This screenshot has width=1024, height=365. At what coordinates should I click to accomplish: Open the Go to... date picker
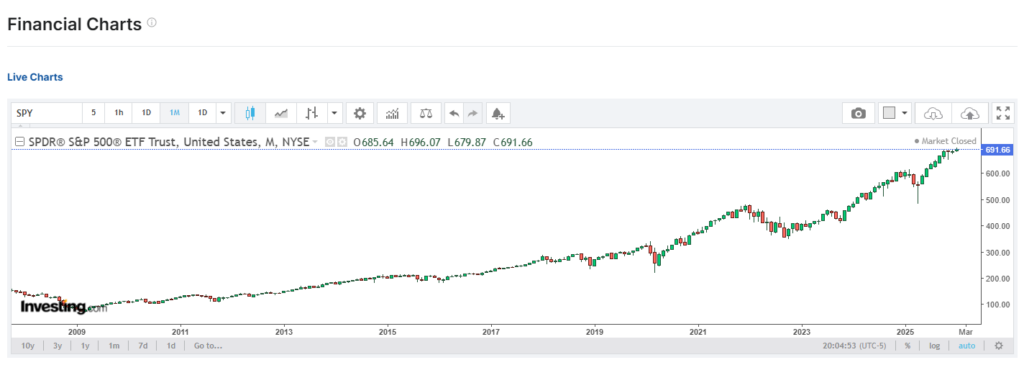pyautogui.click(x=208, y=345)
